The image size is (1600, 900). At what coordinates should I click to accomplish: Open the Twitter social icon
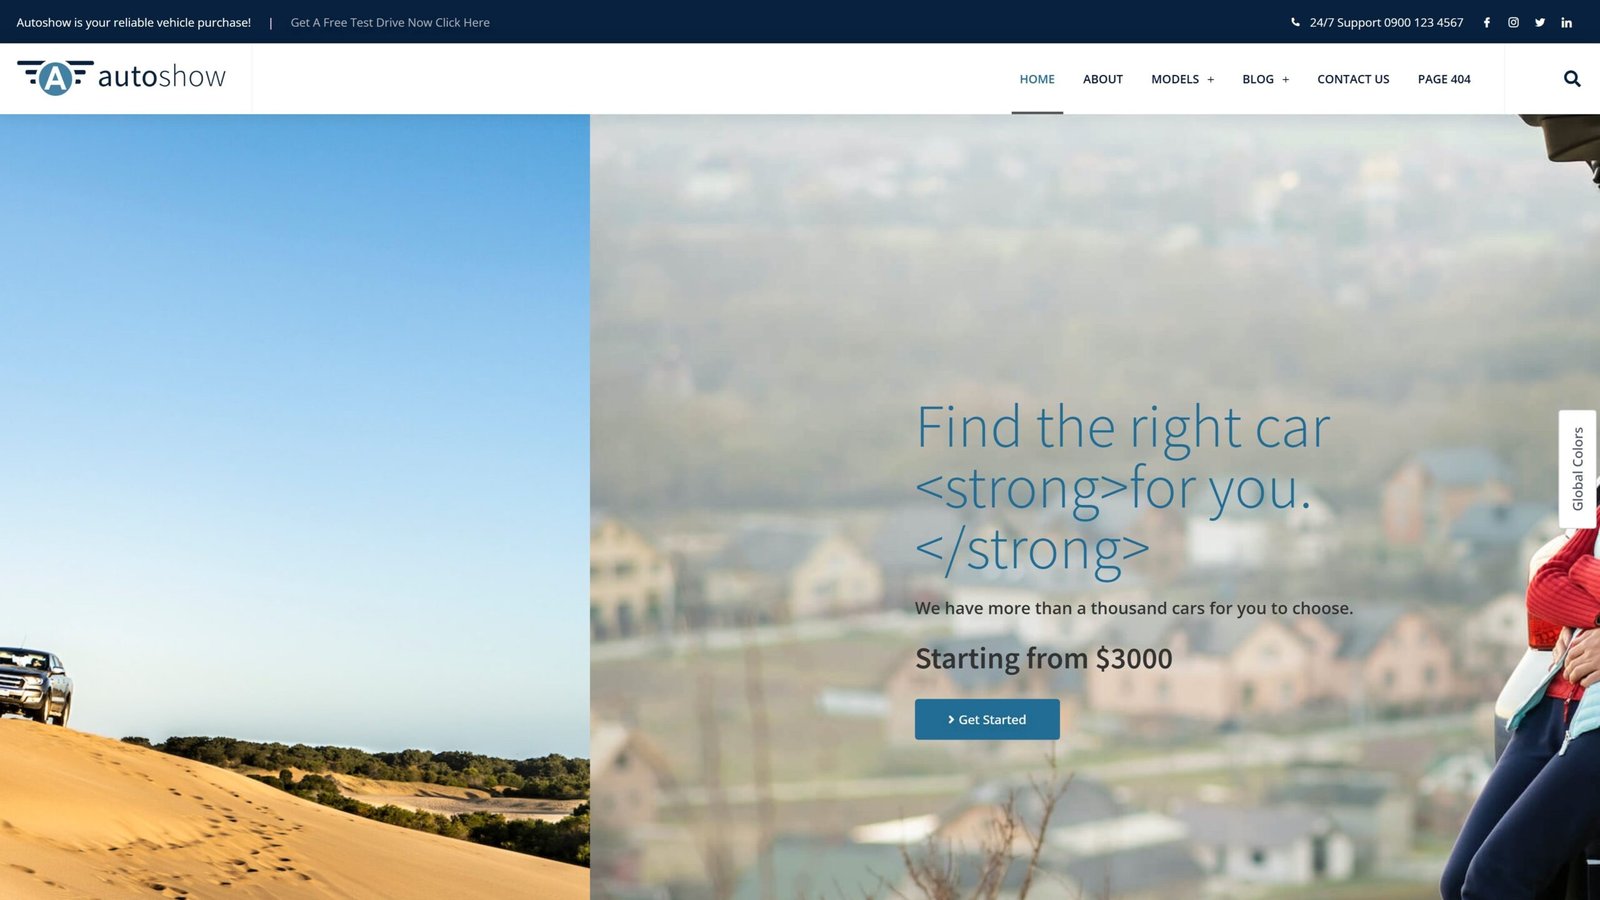(x=1540, y=22)
